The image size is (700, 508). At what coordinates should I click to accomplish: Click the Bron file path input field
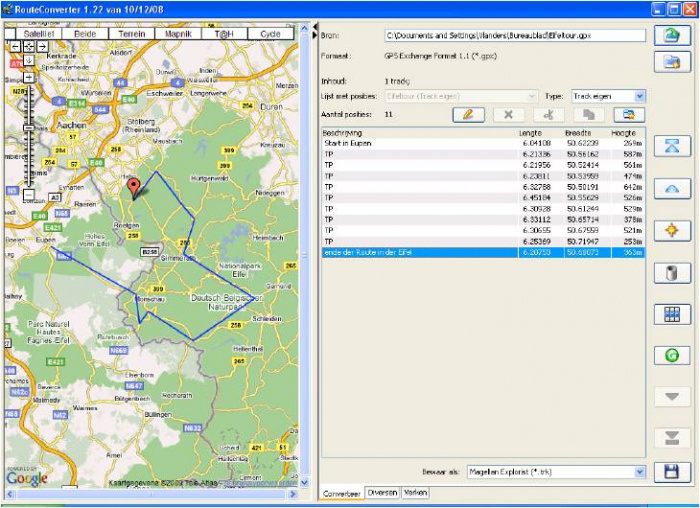click(515, 35)
